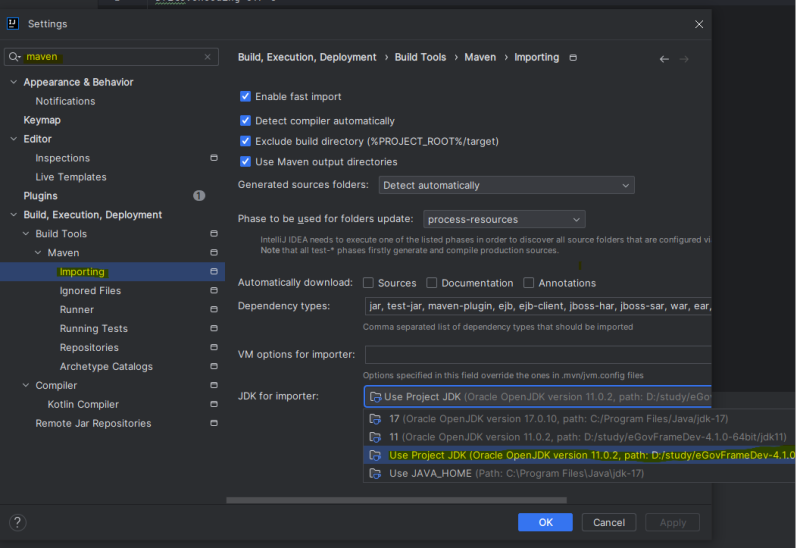The height and width of the screenshot is (548, 800).
Task: Click the horizontal scrollbar at panel bottom
Action: [396, 500]
